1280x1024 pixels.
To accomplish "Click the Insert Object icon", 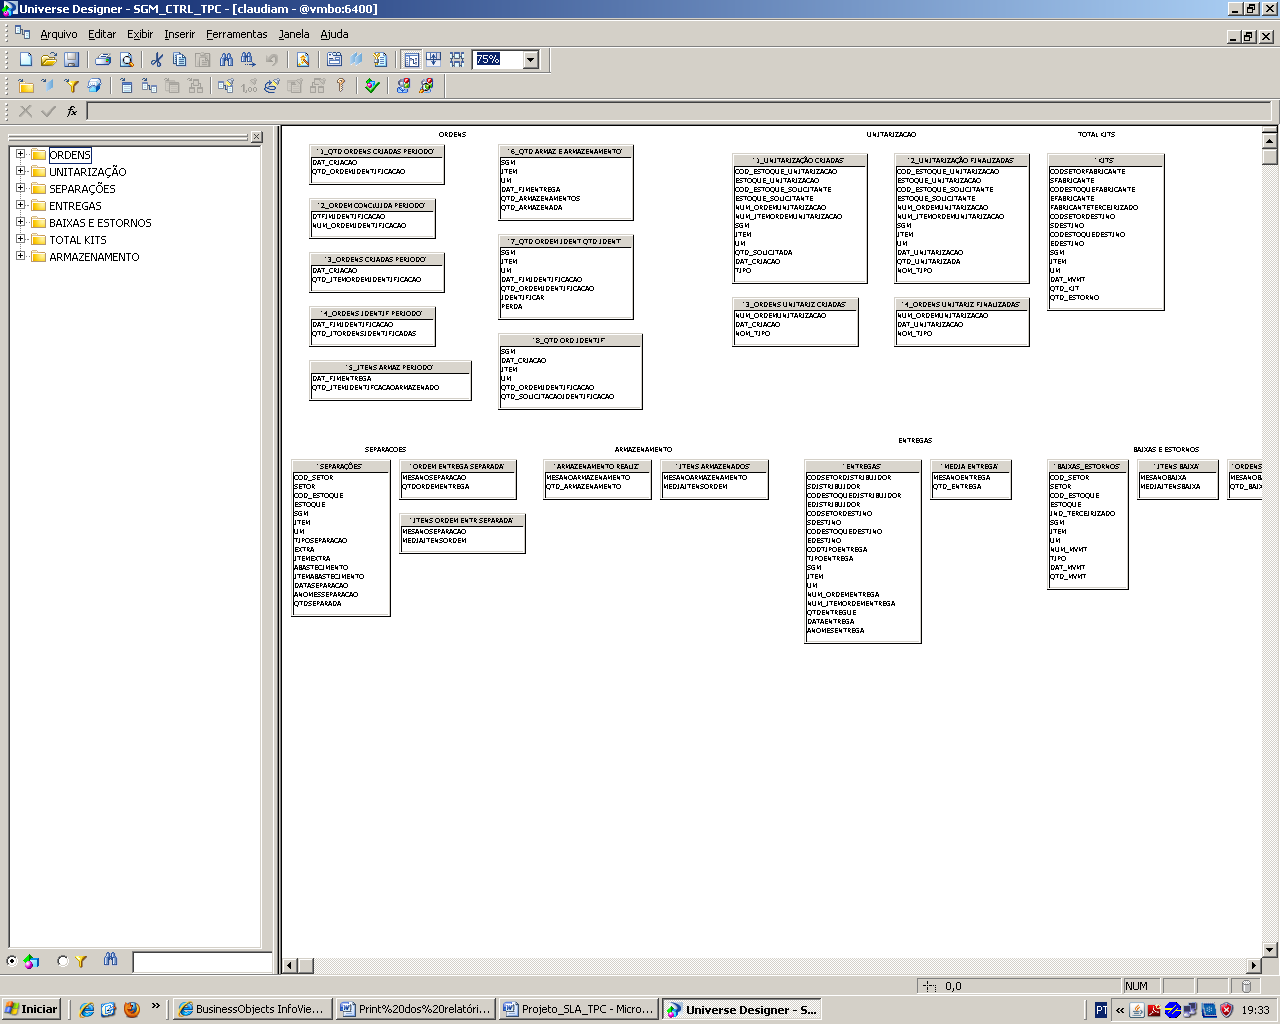I will (48, 86).
